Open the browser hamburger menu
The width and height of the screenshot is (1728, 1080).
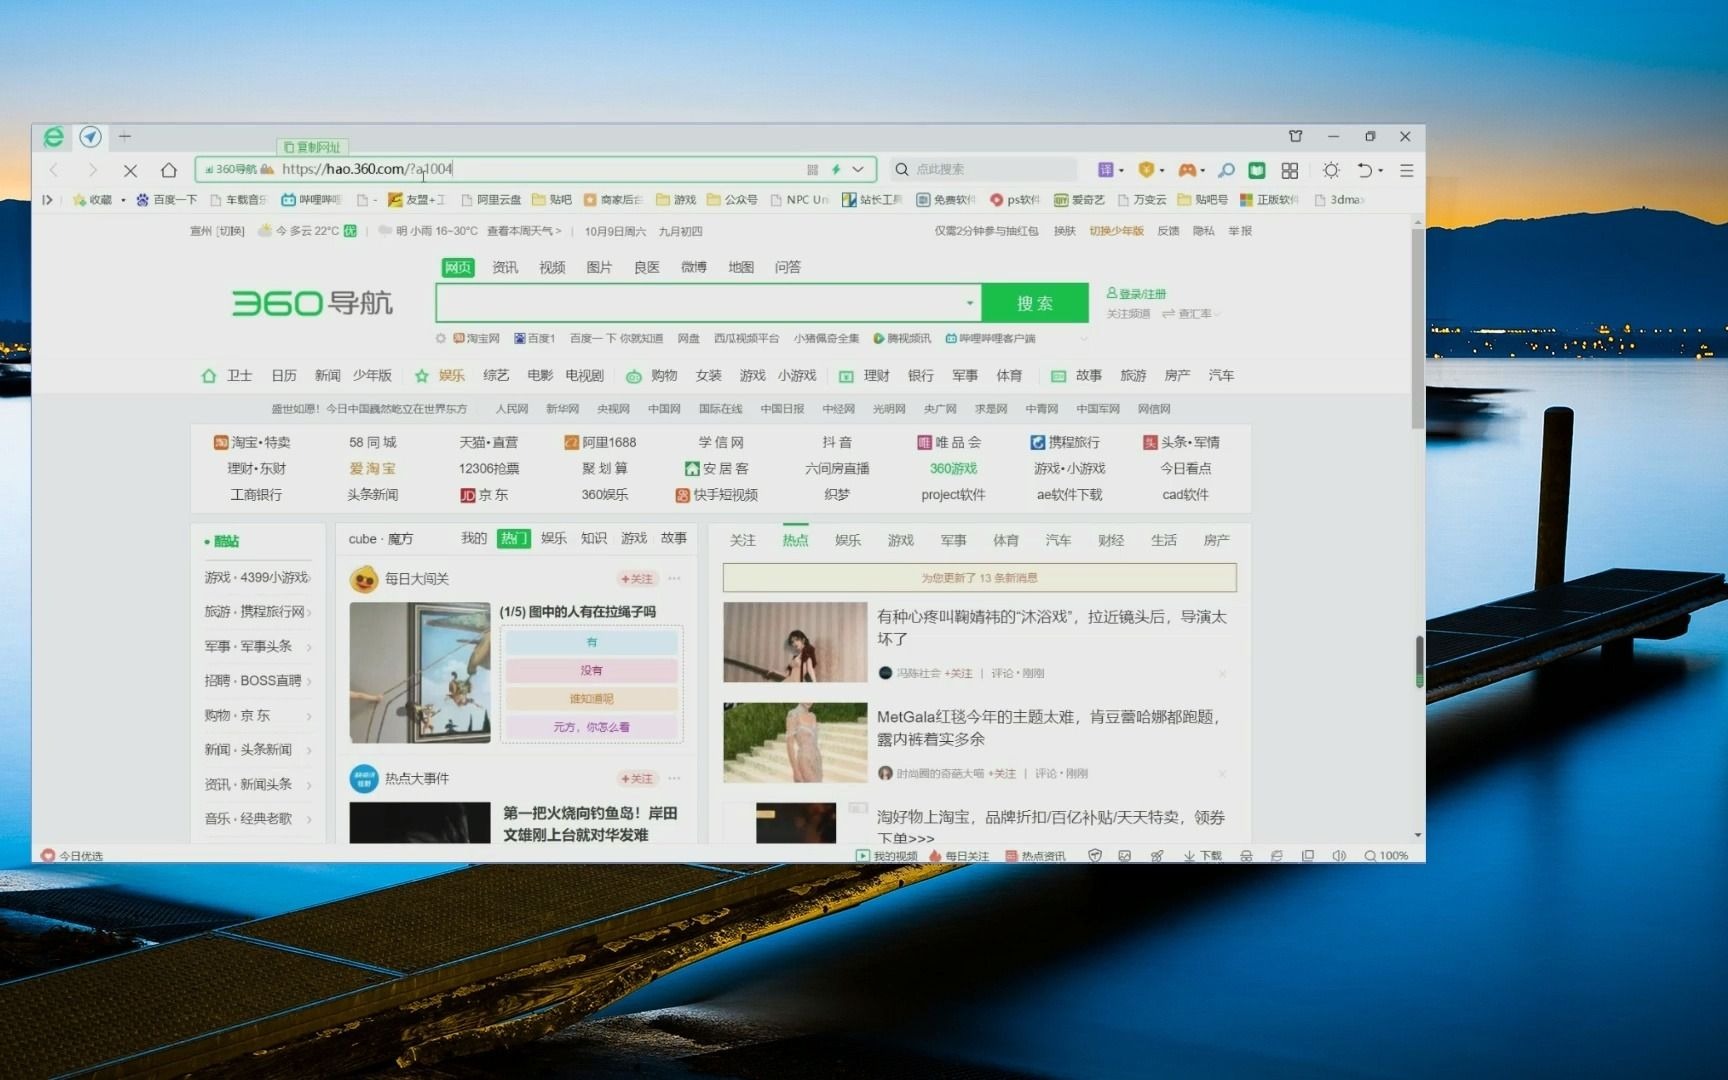coord(1406,170)
